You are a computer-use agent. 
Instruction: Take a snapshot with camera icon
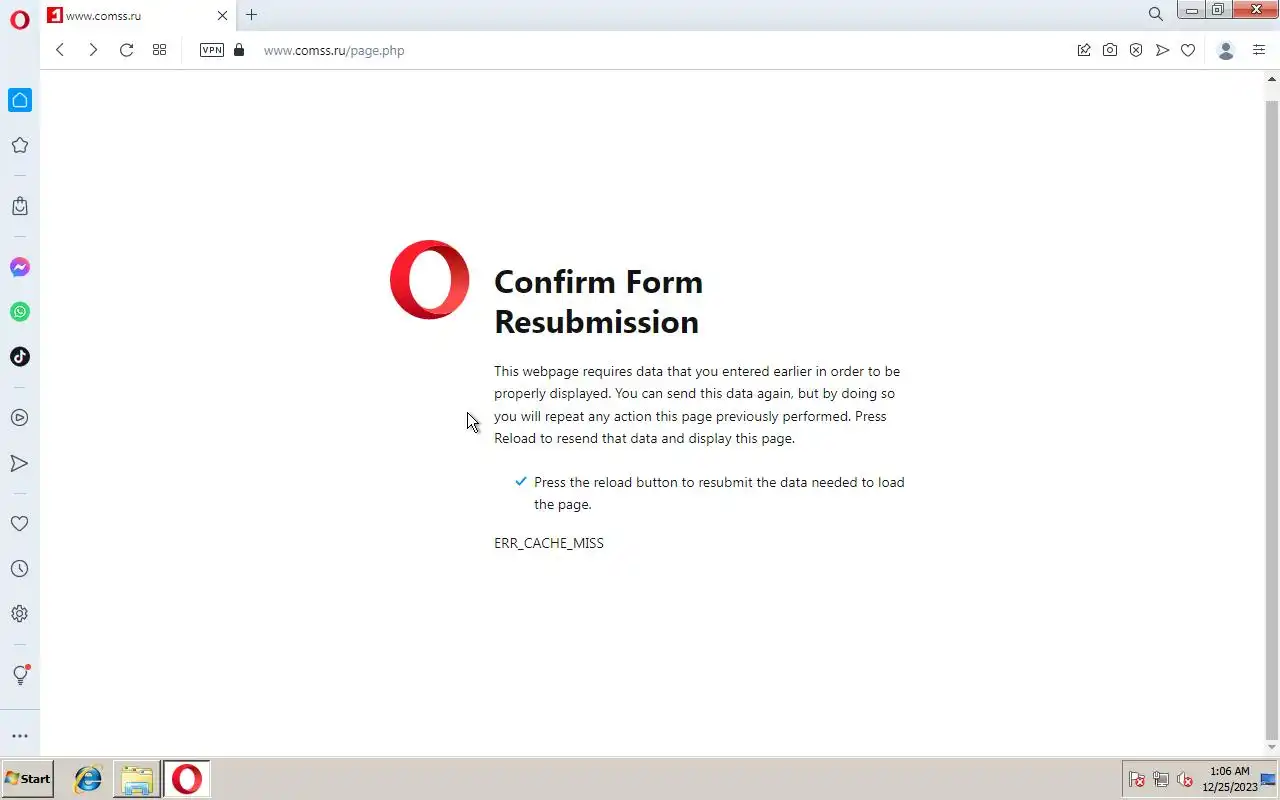1110,50
